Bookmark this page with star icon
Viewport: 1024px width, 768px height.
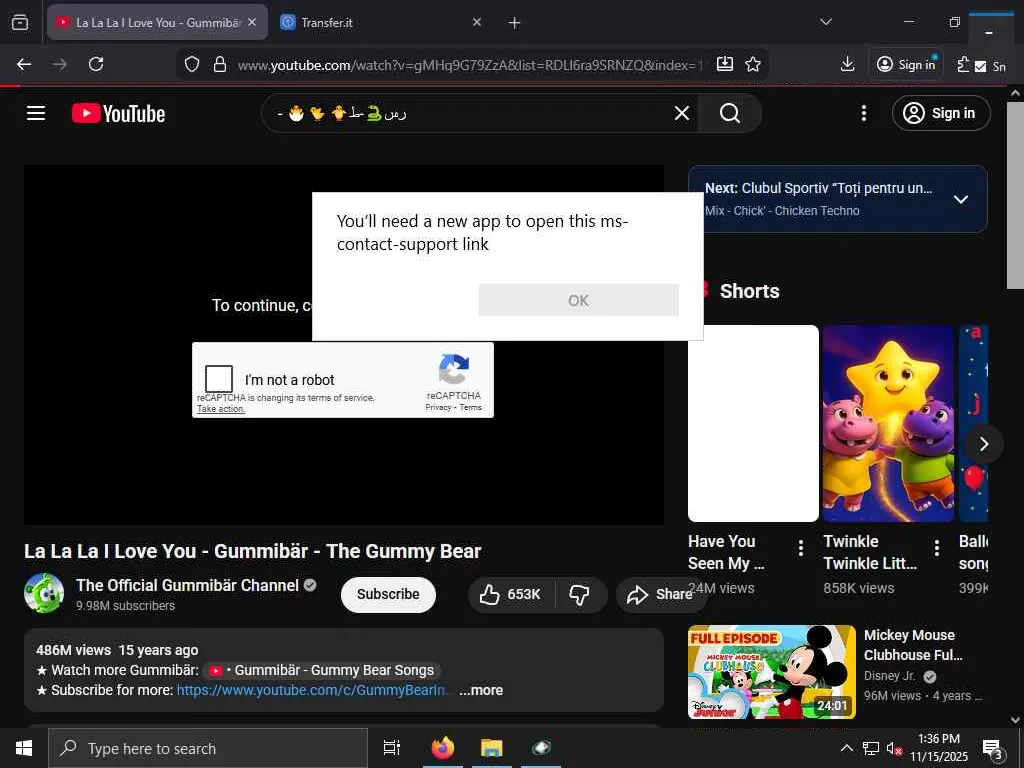point(753,64)
